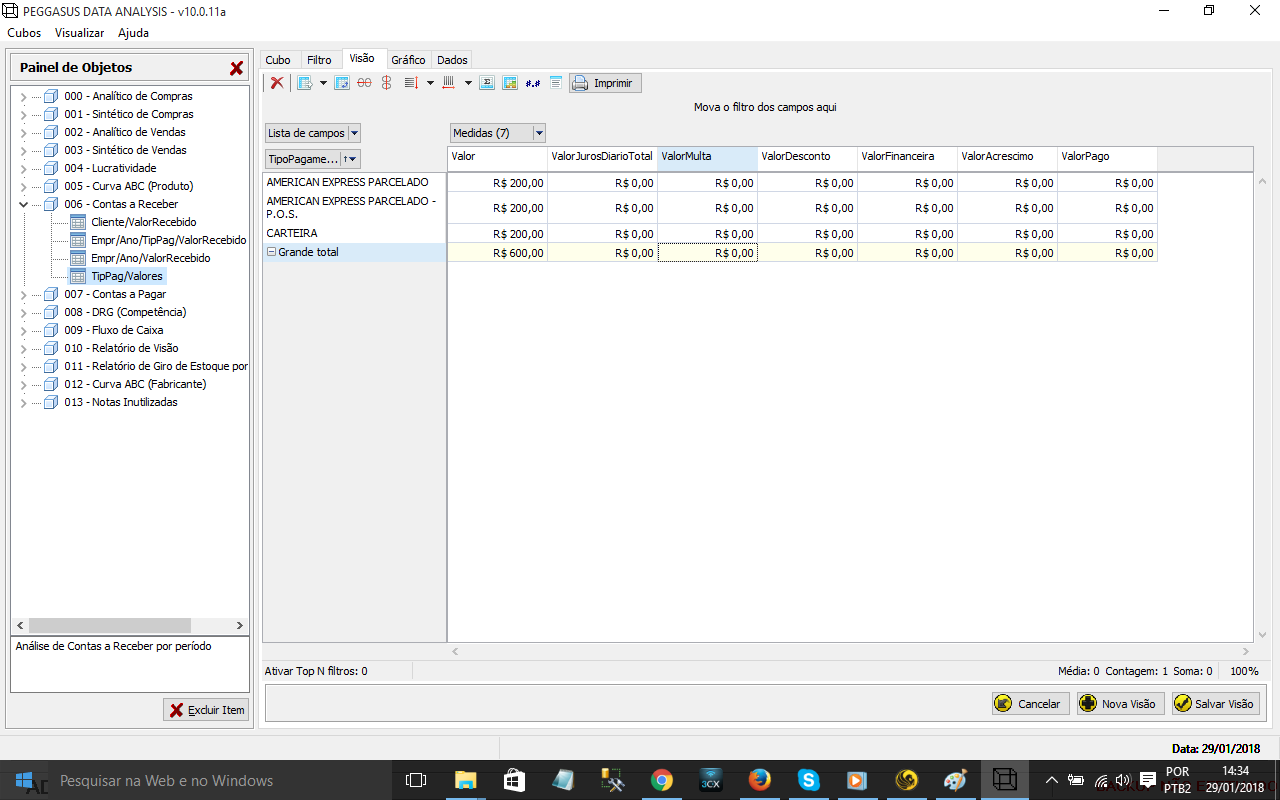Click the Nova Visão button

[x=1120, y=704]
